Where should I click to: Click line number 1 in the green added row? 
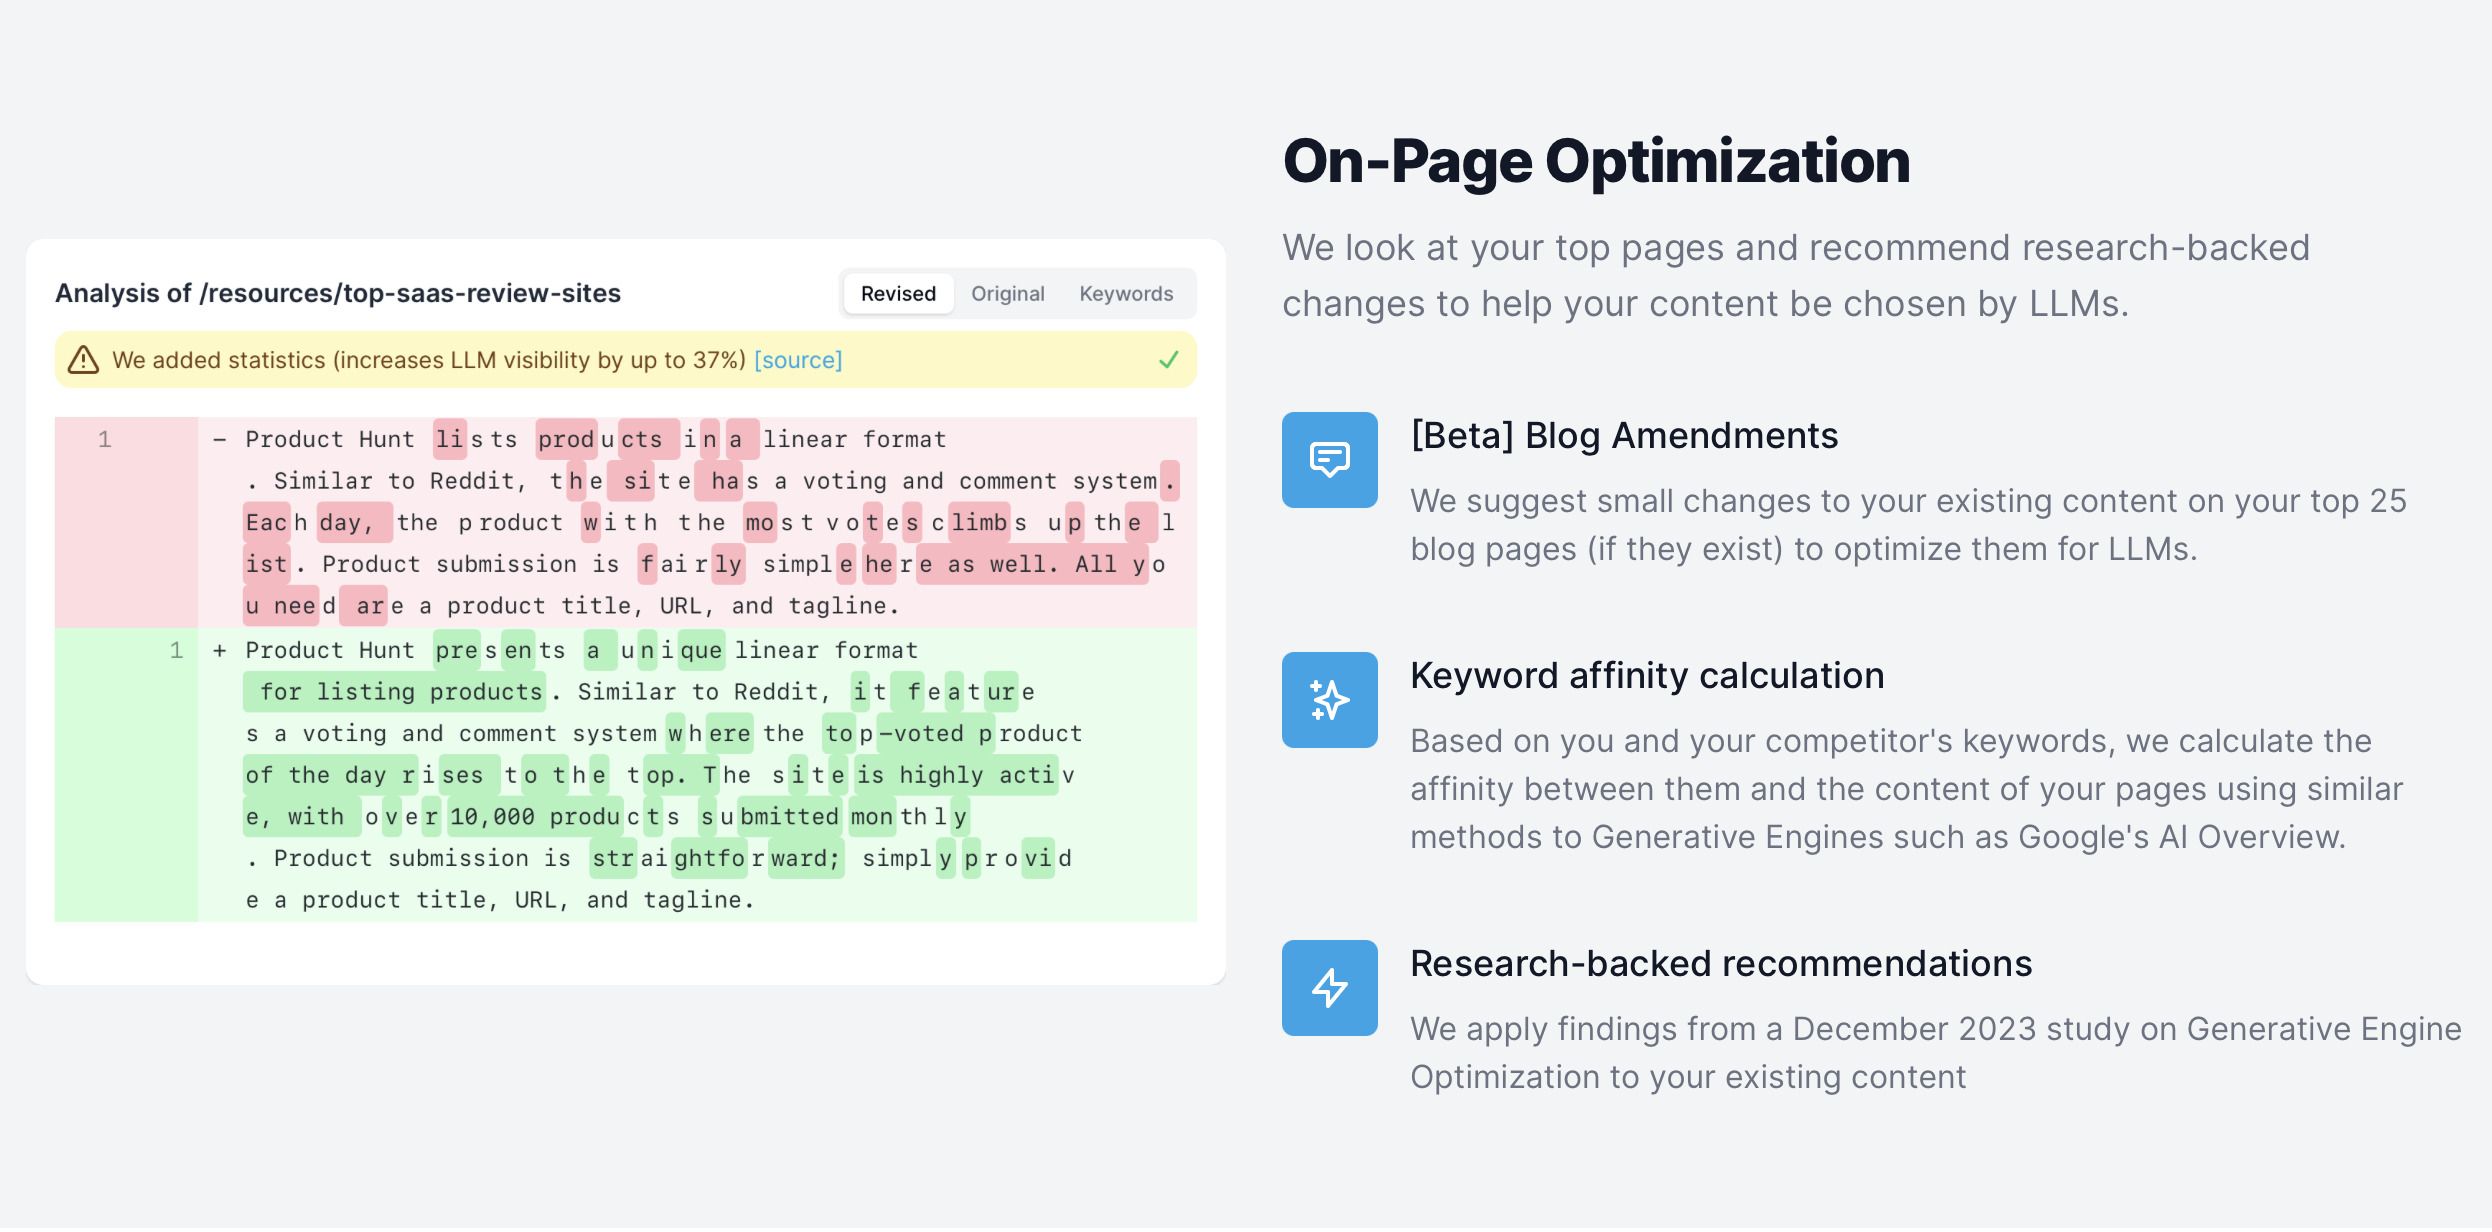[x=176, y=651]
